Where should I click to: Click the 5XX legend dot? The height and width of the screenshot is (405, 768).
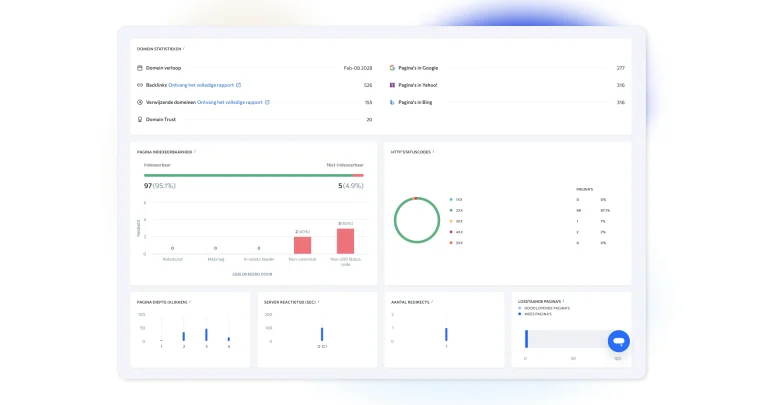(x=451, y=243)
